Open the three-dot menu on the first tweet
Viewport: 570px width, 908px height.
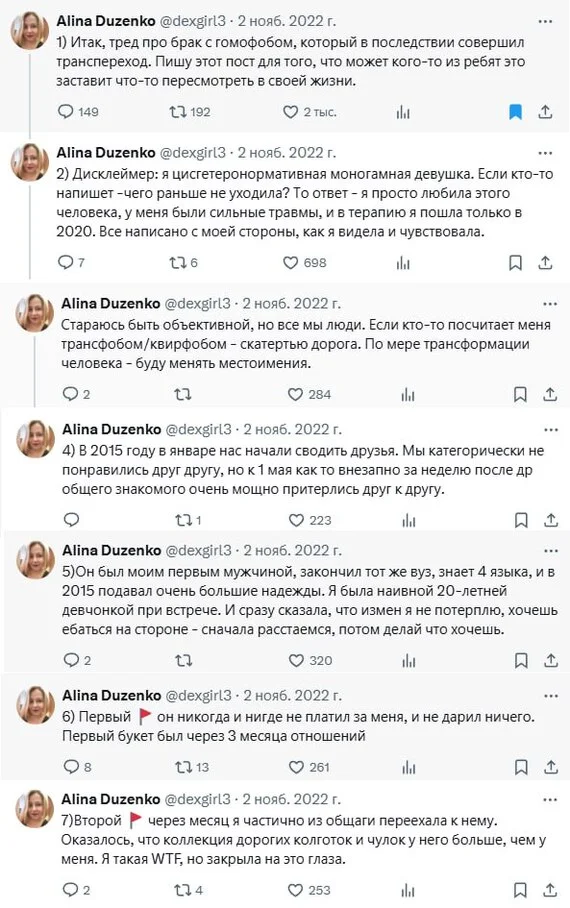click(x=545, y=21)
